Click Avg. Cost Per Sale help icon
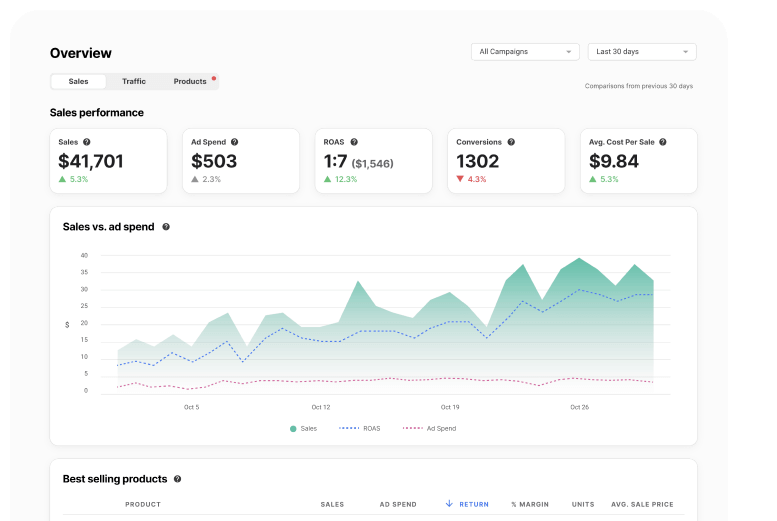The width and height of the screenshot is (777, 521). [663, 142]
